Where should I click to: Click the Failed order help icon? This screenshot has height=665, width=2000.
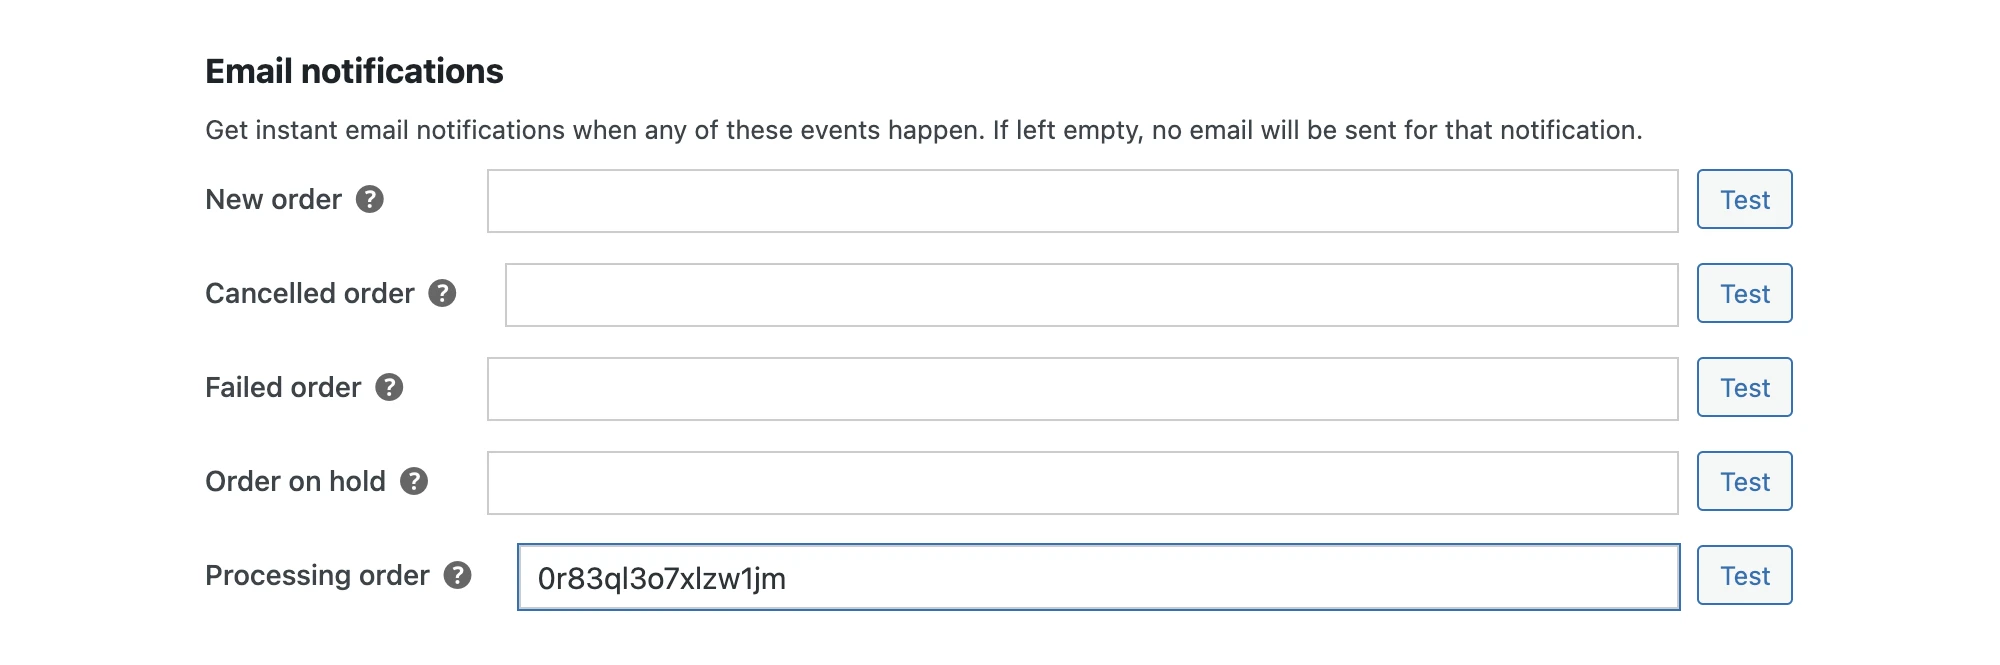click(x=389, y=387)
